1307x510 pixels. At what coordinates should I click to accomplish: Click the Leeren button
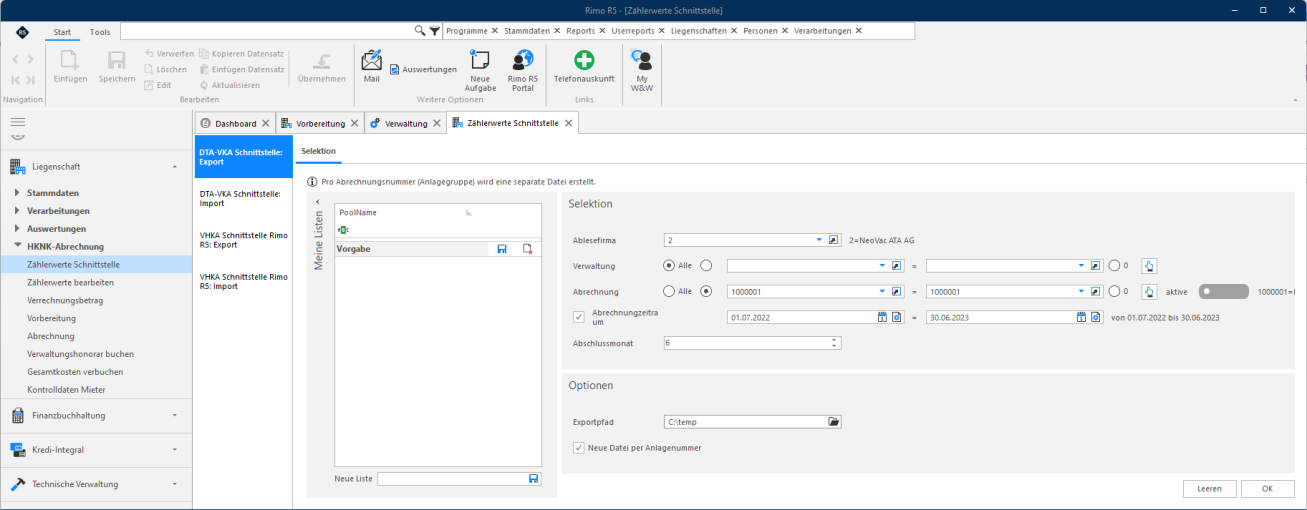click(x=1209, y=489)
